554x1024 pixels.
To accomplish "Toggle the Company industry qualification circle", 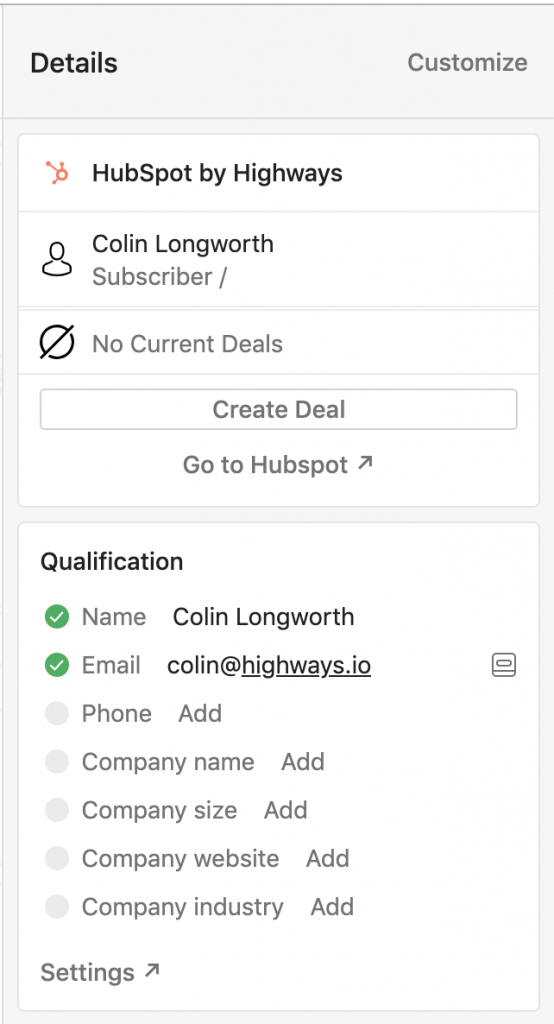I will [57, 906].
